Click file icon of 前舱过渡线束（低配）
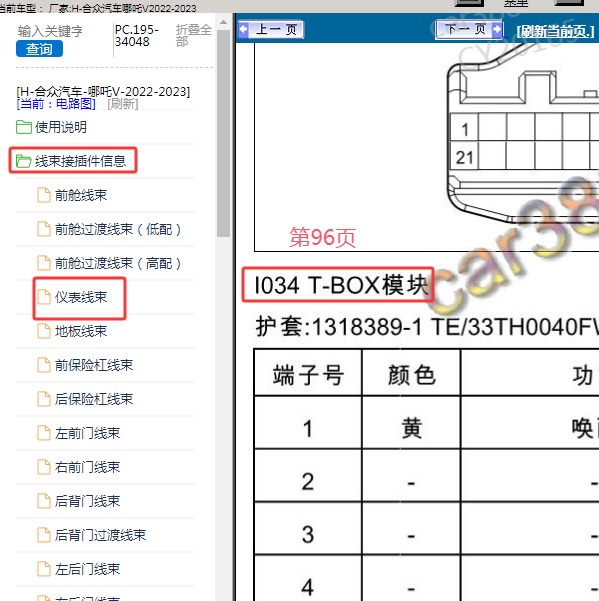 [44, 229]
